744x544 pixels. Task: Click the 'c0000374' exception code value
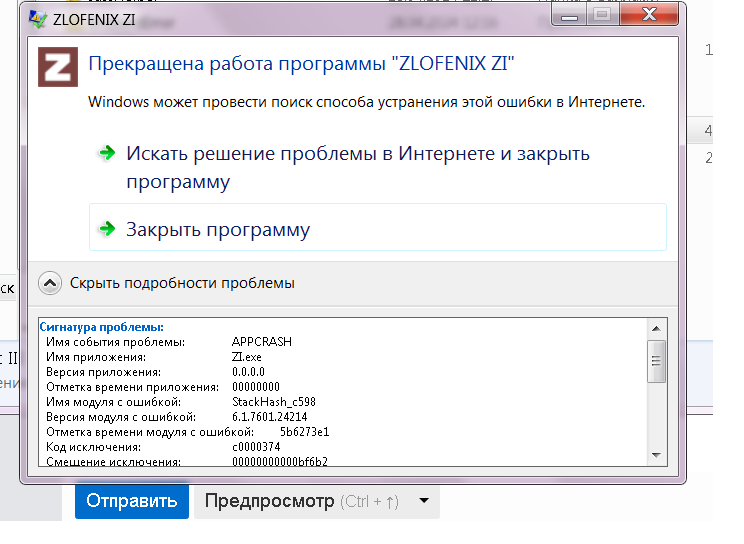click(256, 447)
